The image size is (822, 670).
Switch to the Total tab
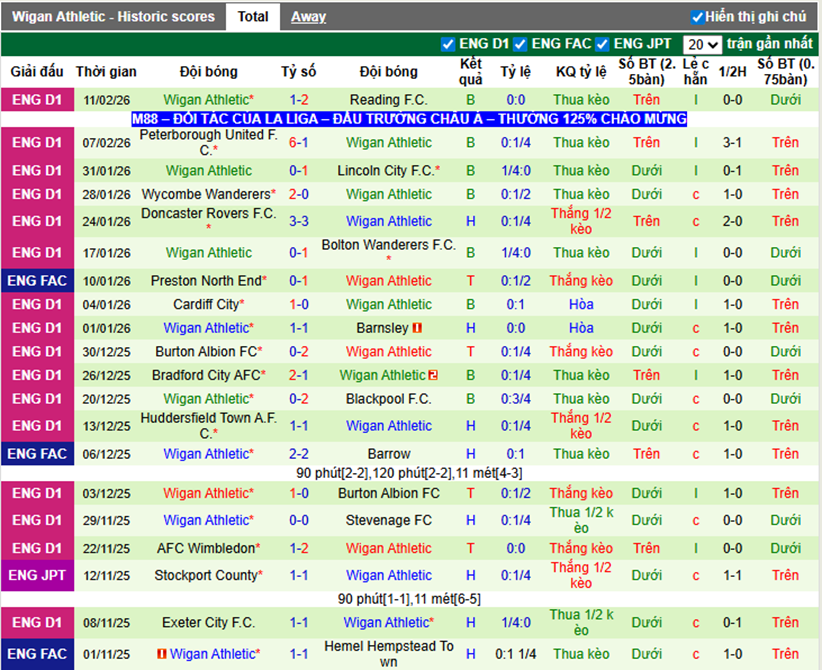253,17
